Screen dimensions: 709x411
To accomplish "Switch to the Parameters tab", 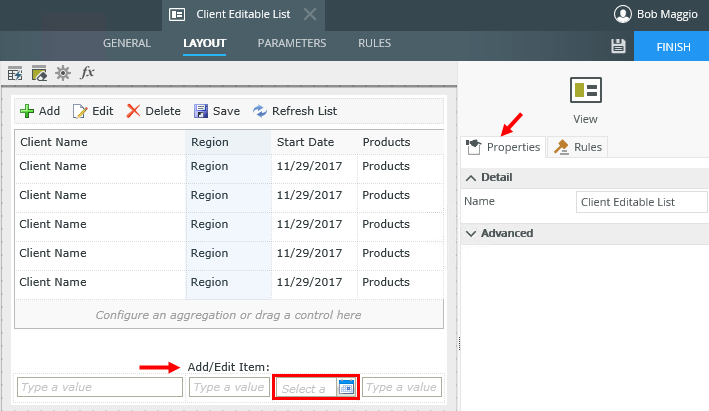I will tap(292, 43).
